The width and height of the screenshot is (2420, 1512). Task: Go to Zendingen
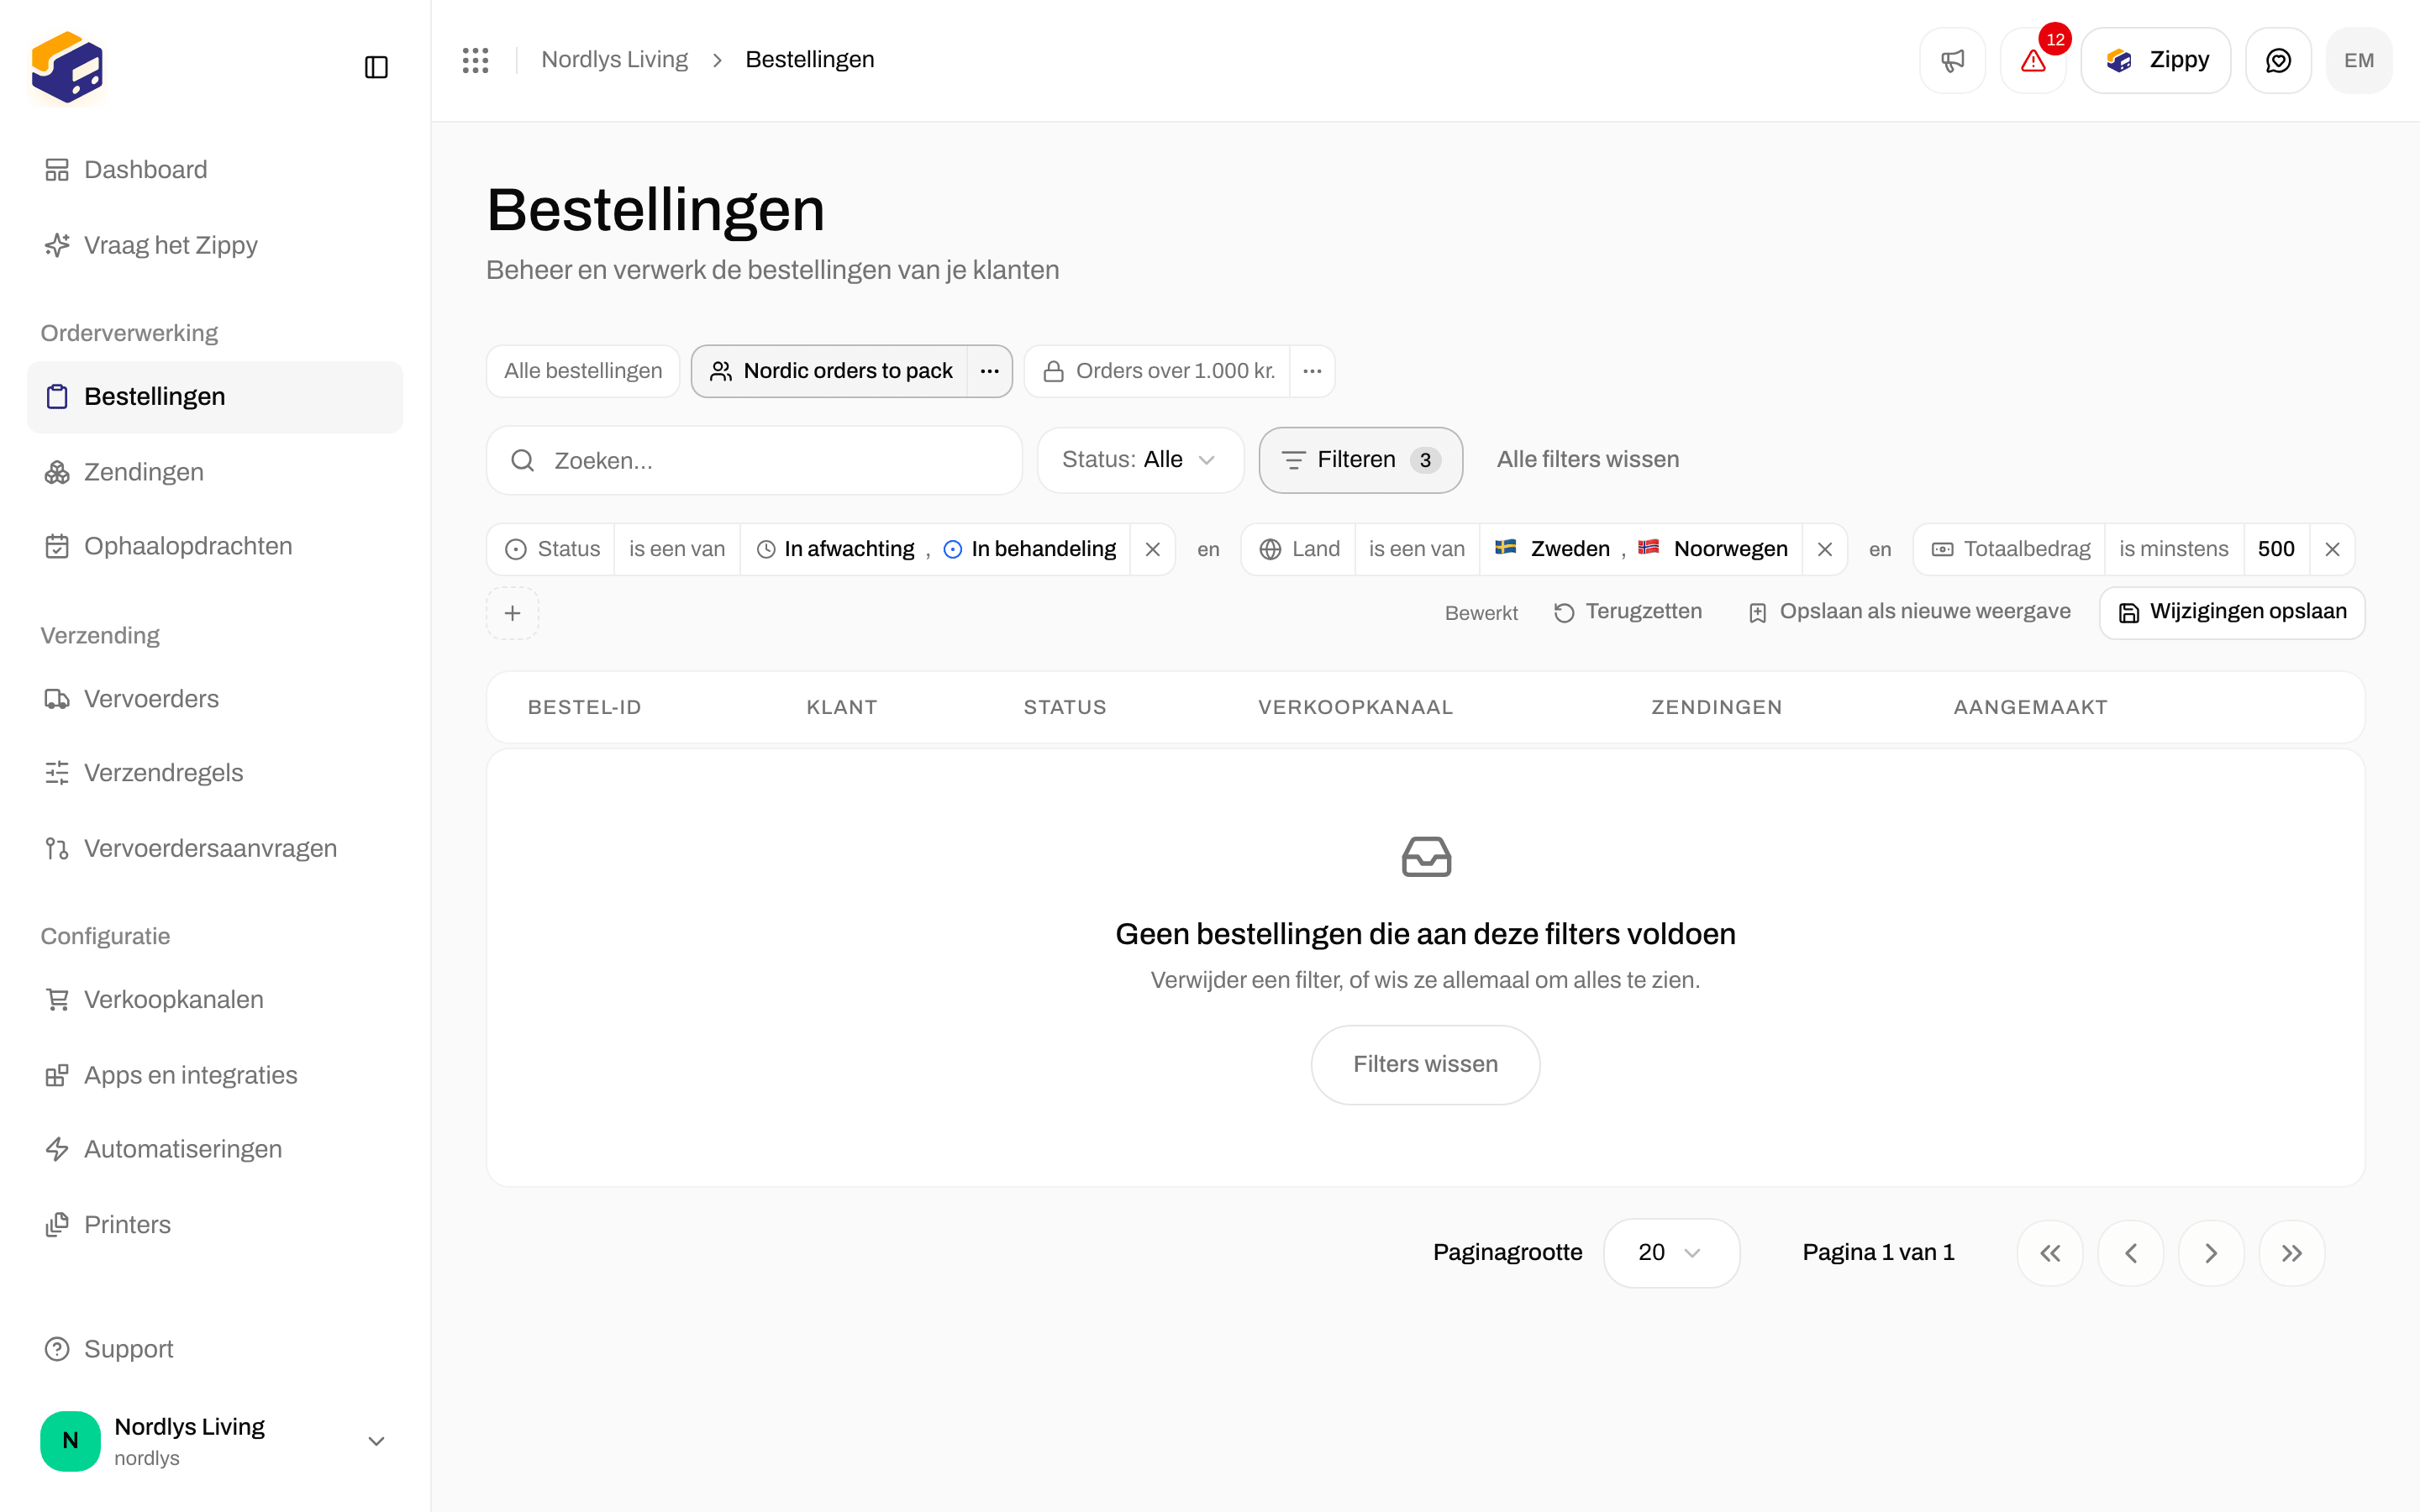215,472
